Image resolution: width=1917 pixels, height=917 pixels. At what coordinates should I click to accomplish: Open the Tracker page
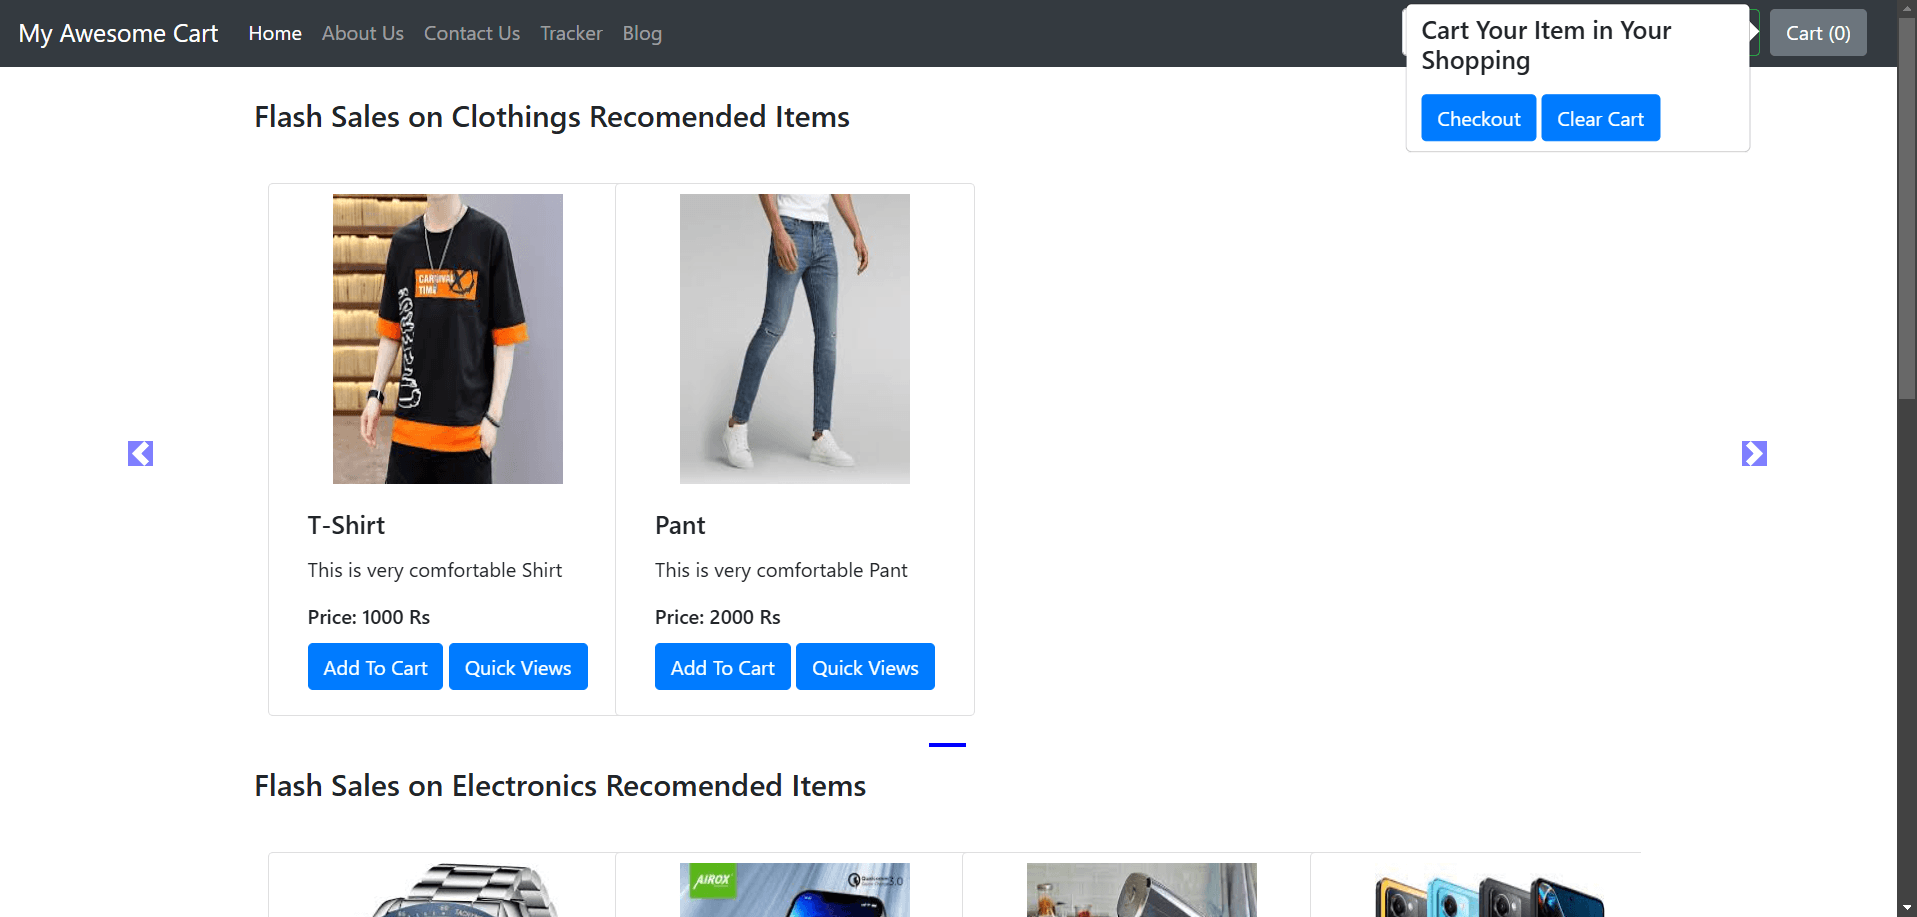(571, 33)
